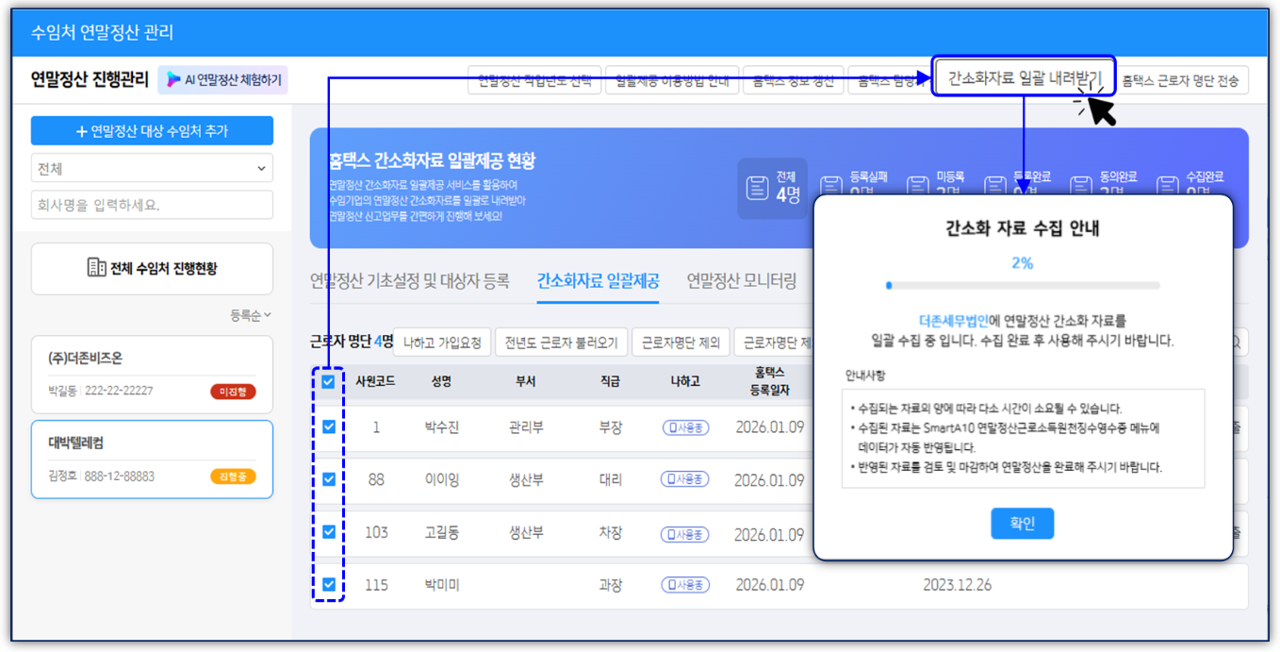Click 연말정산 대상 수임처 추가 button
Image resolution: width=1280 pixels, height=652 pixels.
[152, 131]
